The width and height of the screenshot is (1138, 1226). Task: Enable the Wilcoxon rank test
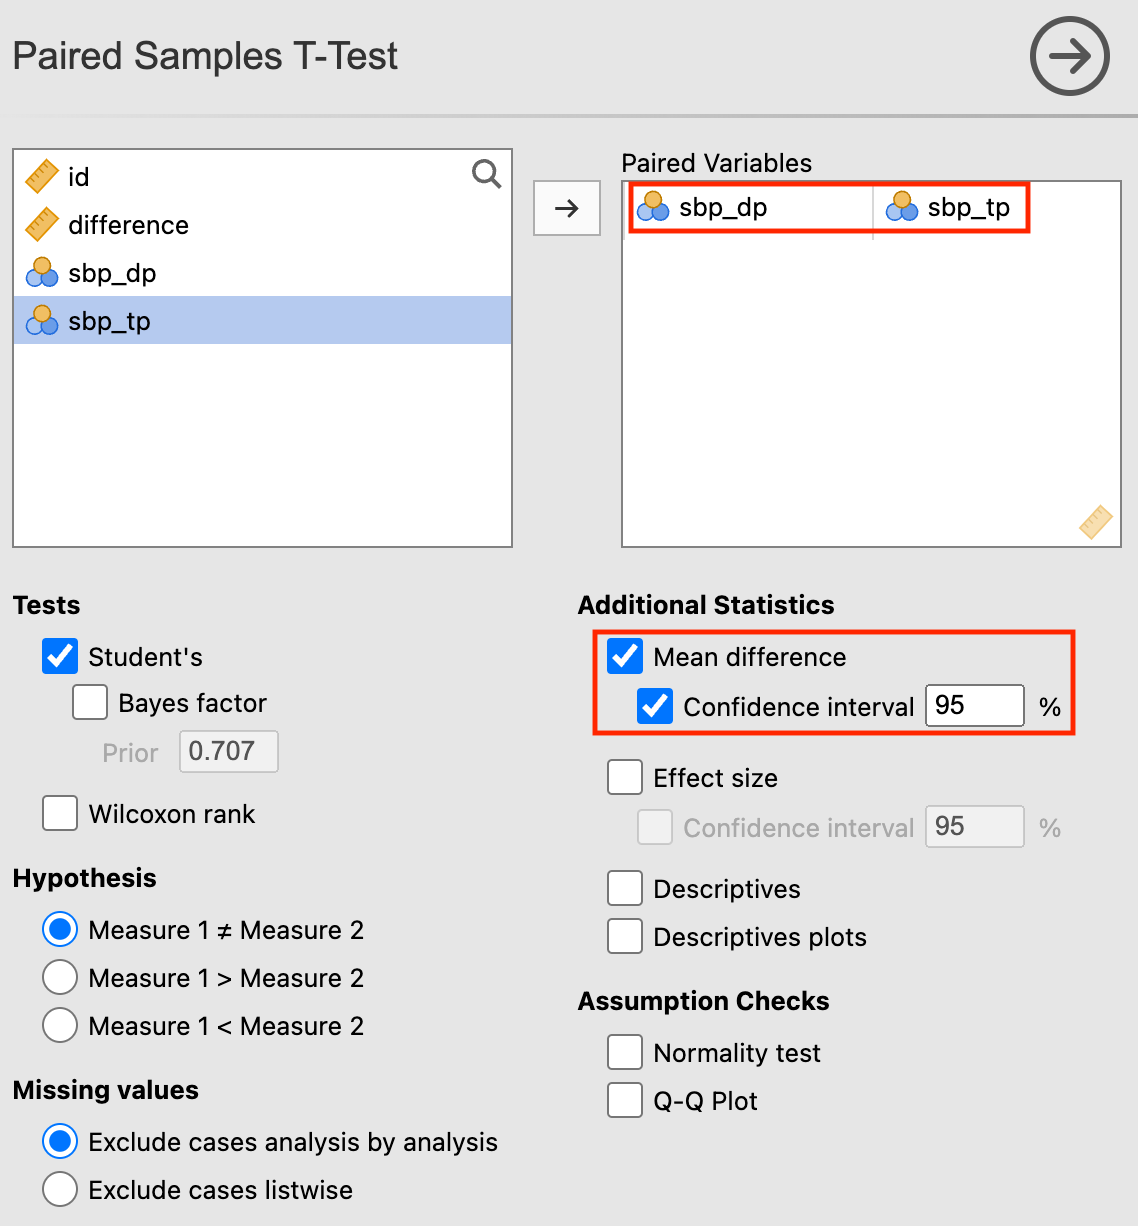[x=60, y=814]
